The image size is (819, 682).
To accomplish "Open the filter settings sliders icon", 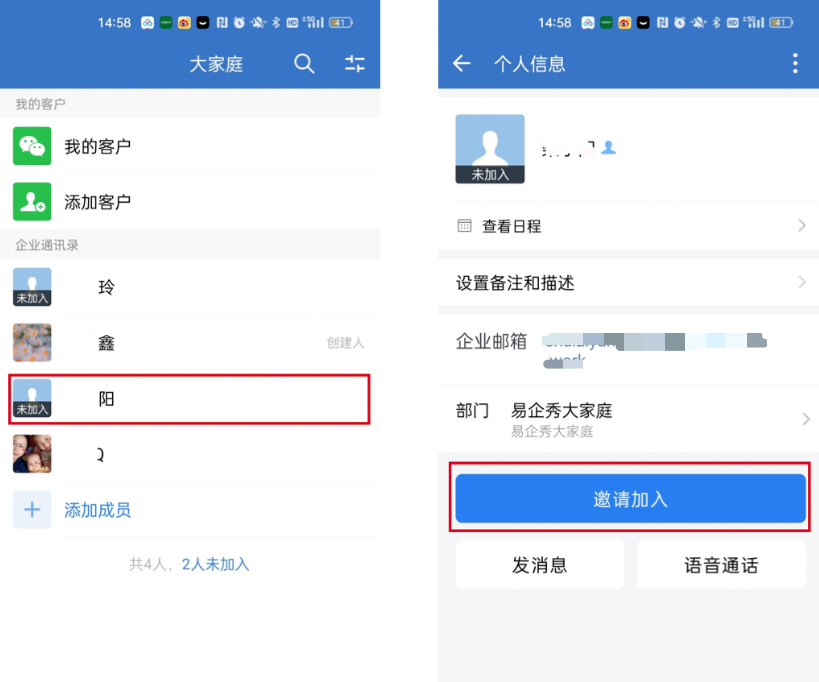I will pos(355,64).
